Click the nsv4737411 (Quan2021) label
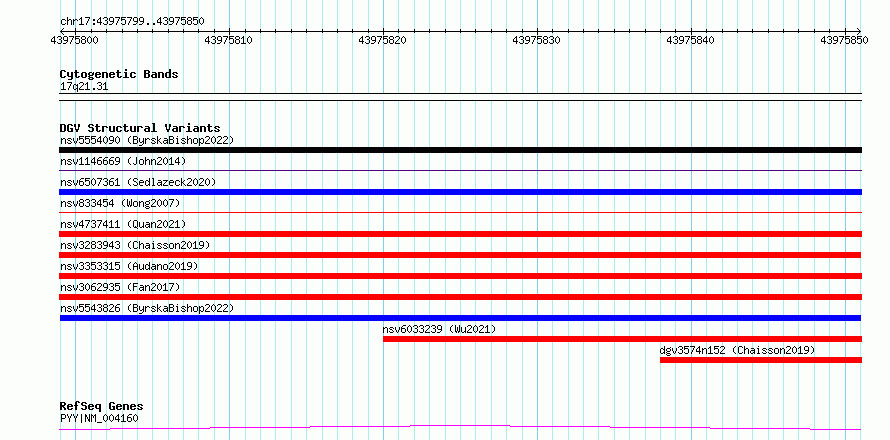 (123, 224)
